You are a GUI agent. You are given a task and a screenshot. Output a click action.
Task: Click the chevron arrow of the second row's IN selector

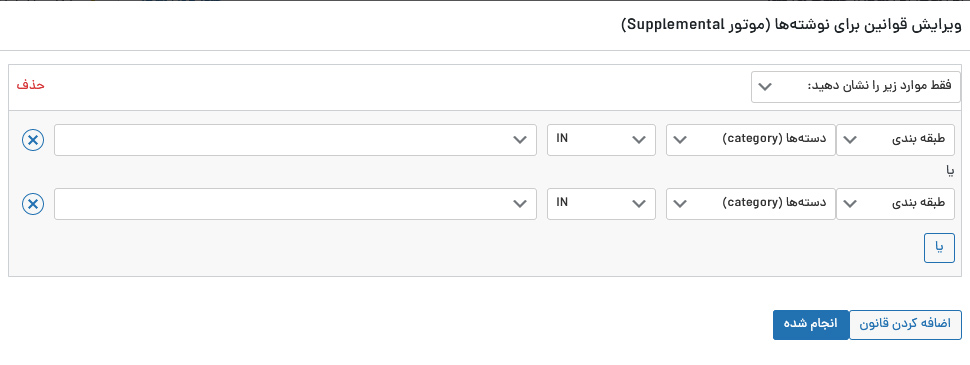point(639,204)
